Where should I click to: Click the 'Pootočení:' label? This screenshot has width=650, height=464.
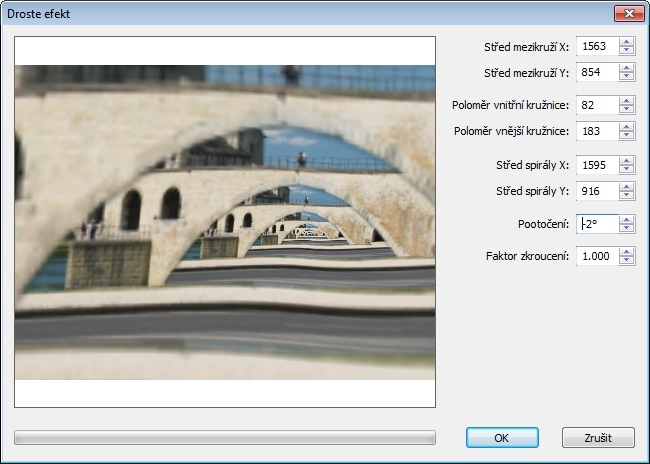click(x=543, y=224)
